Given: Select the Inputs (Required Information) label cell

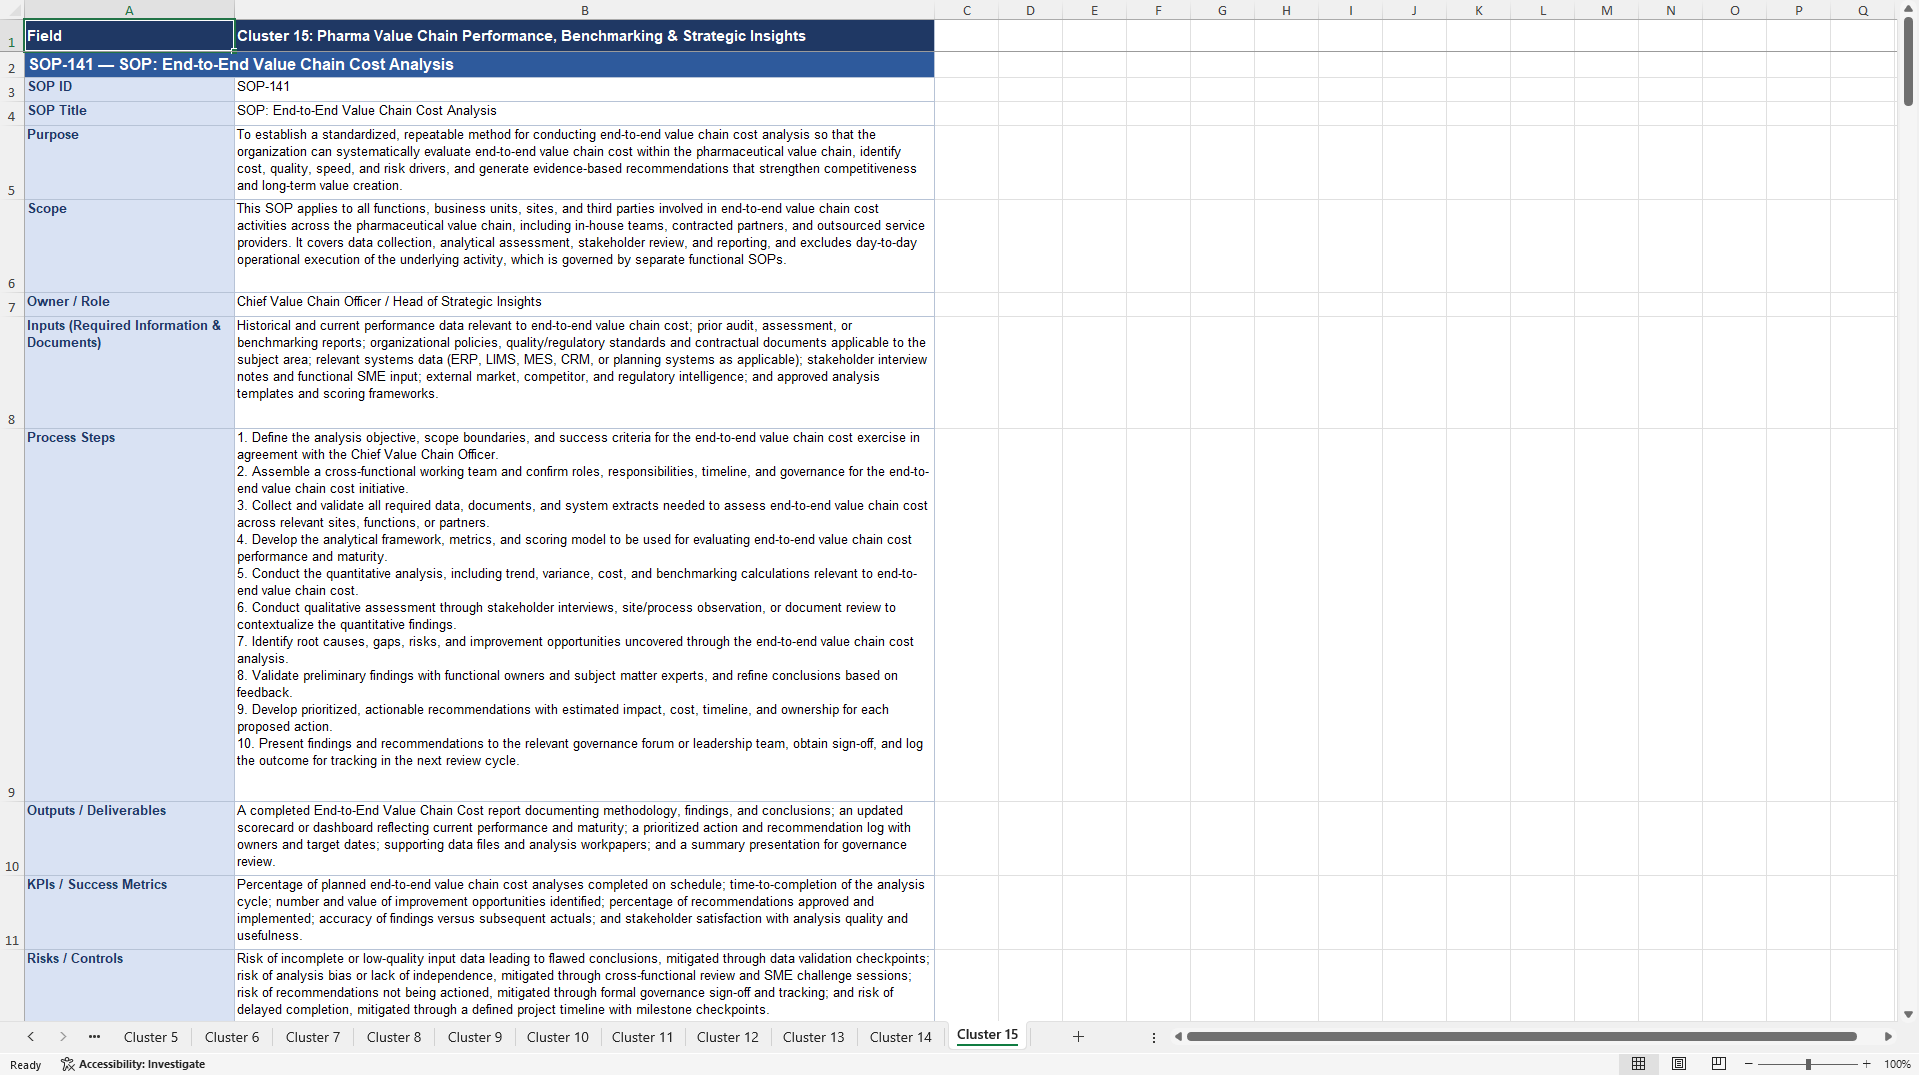Looking at the screenshot, I should point(129,372).
